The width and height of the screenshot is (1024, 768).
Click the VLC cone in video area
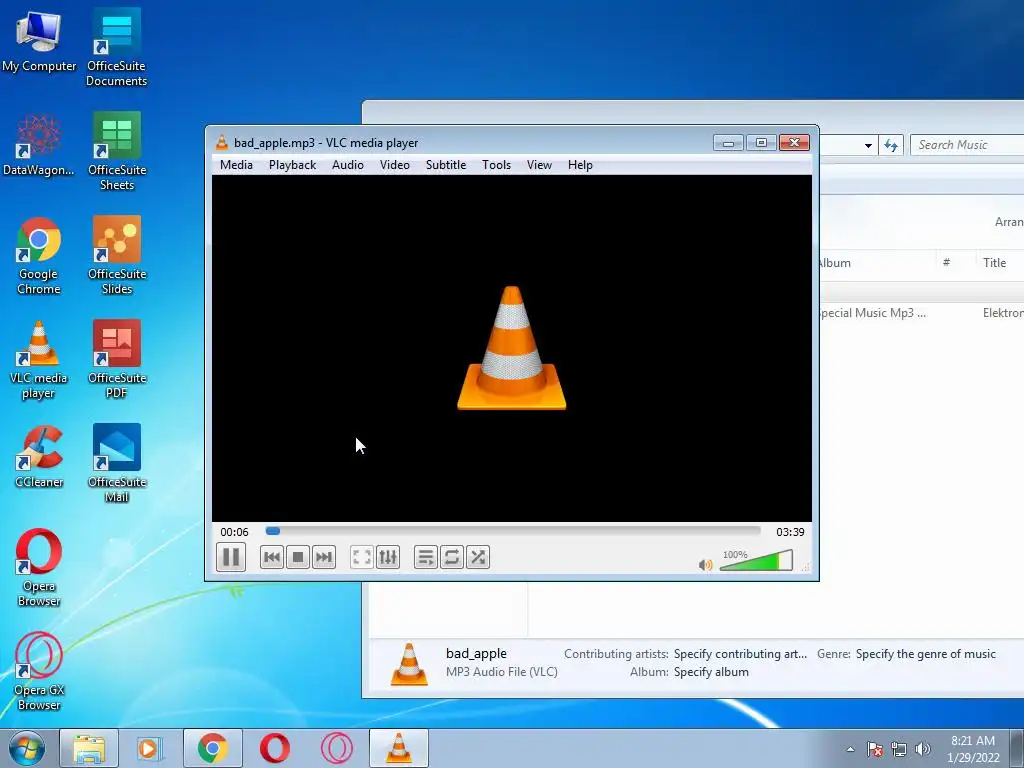pyautogui.click(x=511, y=348)
